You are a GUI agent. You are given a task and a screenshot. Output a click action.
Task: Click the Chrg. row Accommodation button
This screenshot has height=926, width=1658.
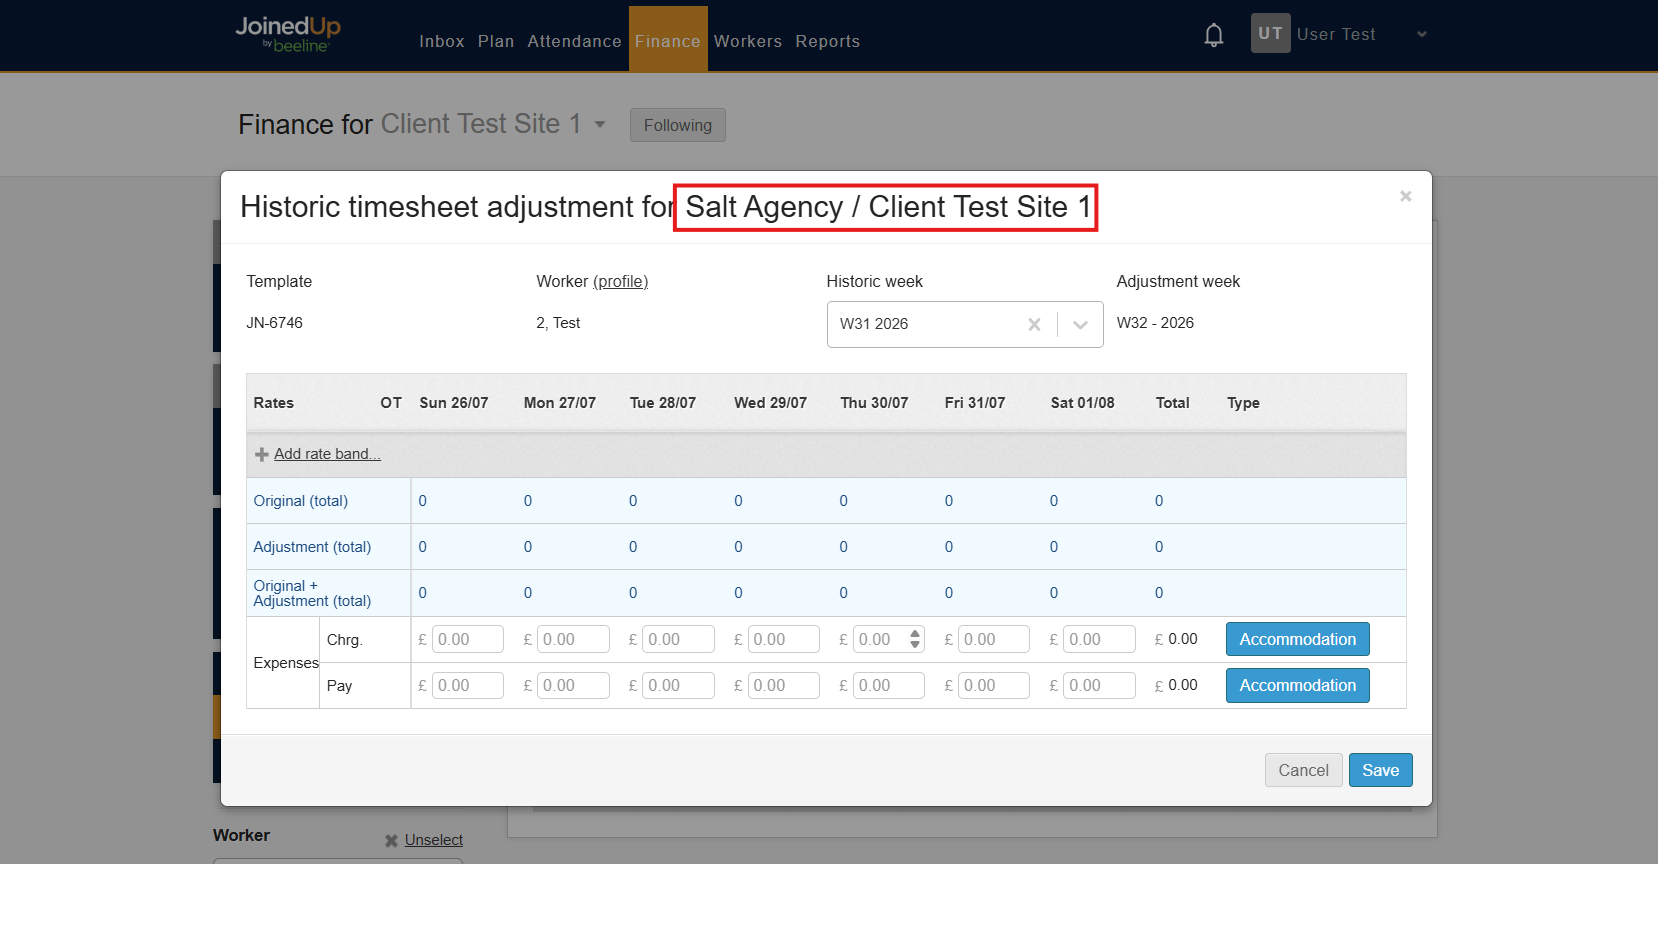pyautogui.click(x=1298, y=639)
